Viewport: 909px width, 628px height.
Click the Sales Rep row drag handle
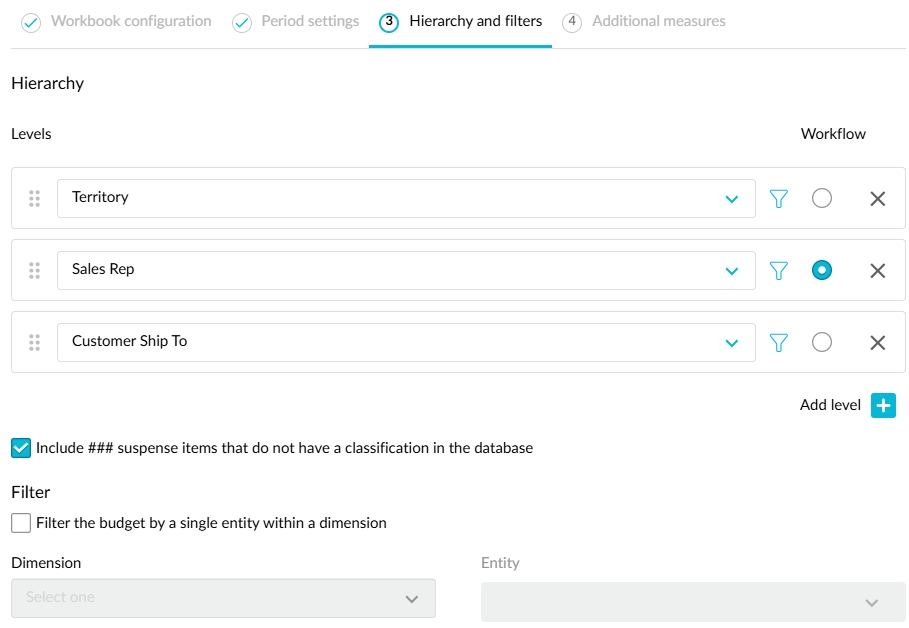[x=35, y=271]
